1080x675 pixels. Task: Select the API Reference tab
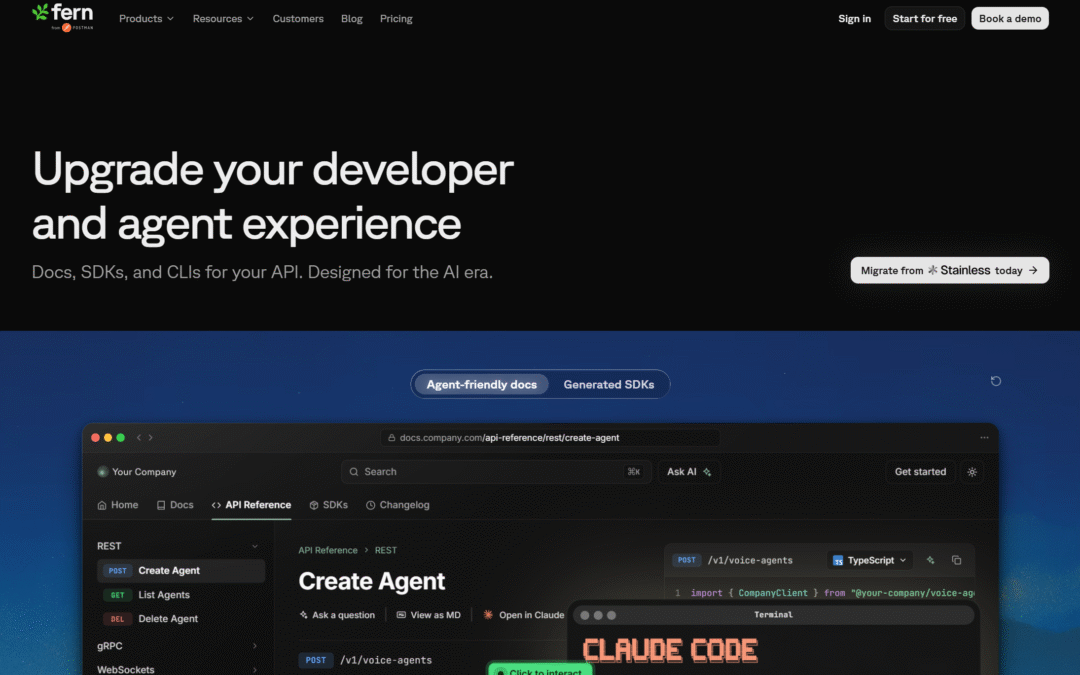click(251, 505)
